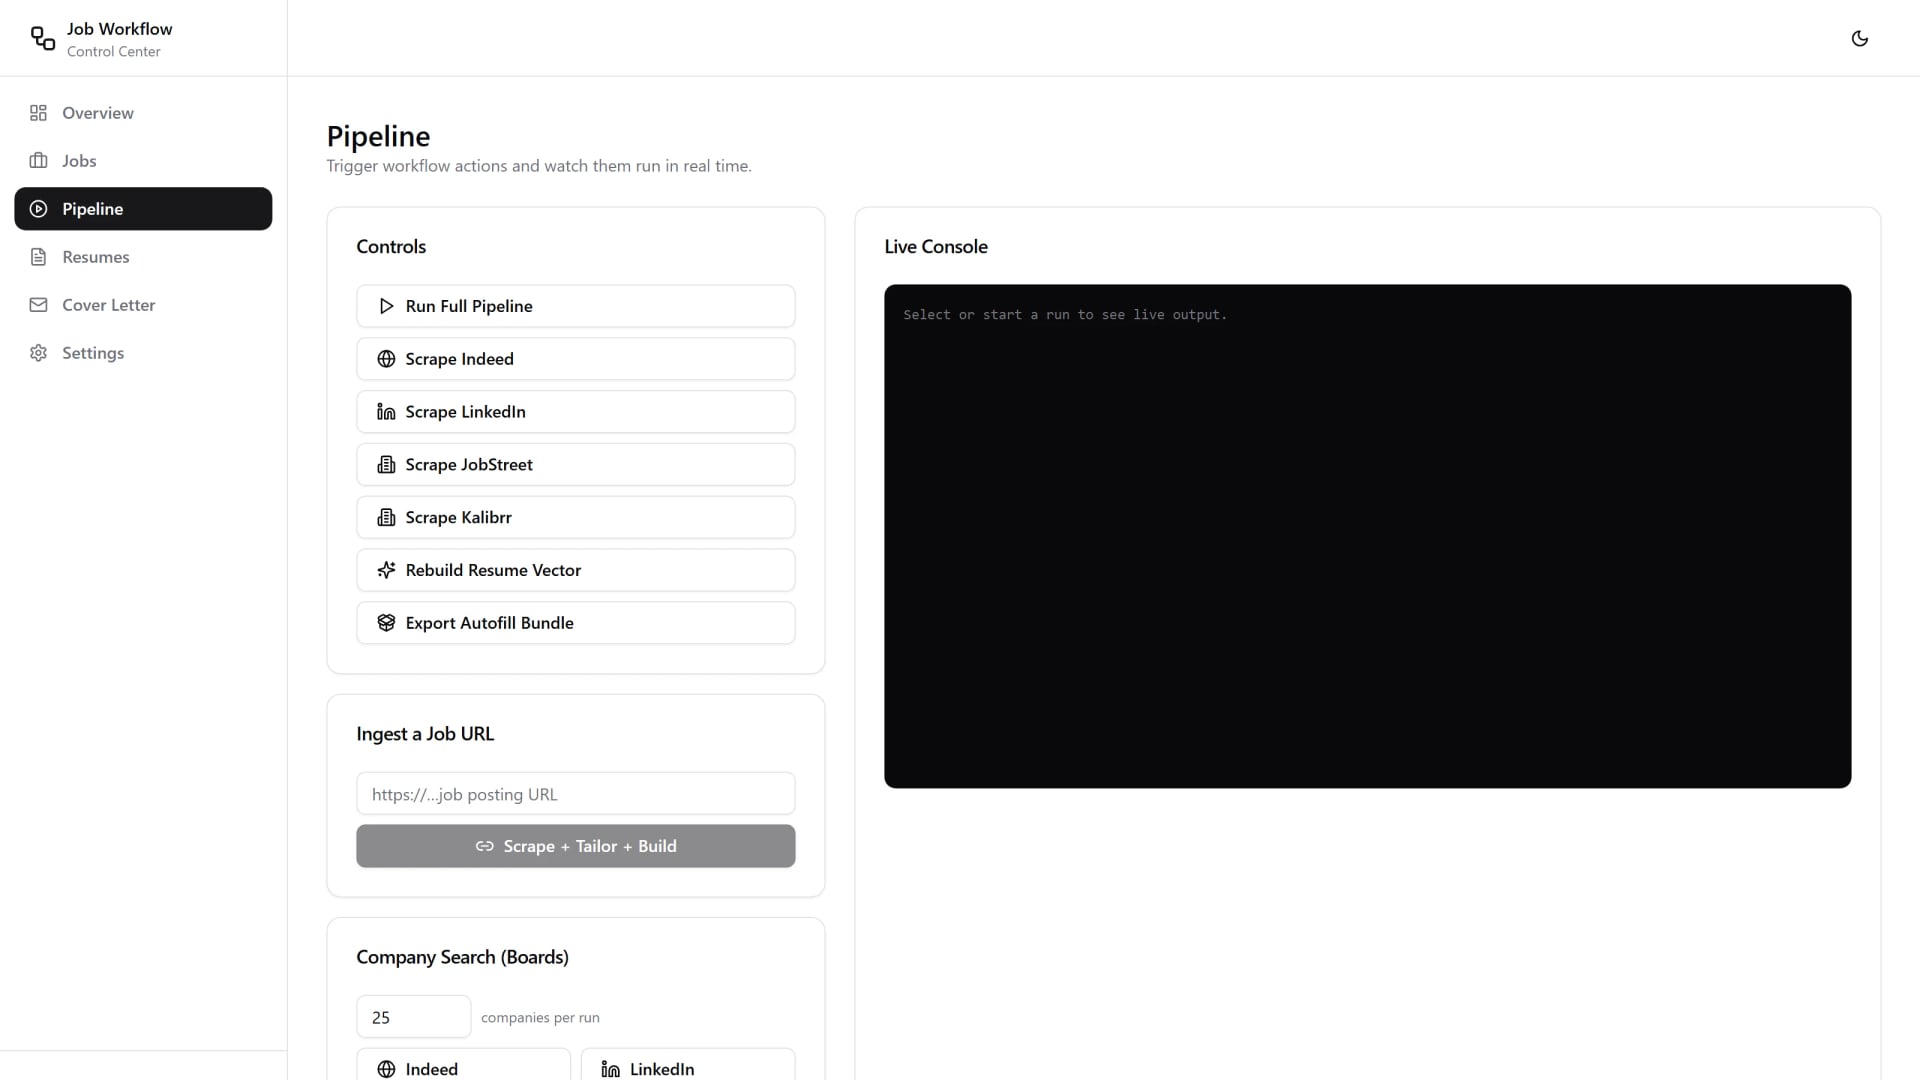The height and width of the screenshot is (1080, 1920).
Task: Open Settings from the sidebar
Action: [143, 353]
